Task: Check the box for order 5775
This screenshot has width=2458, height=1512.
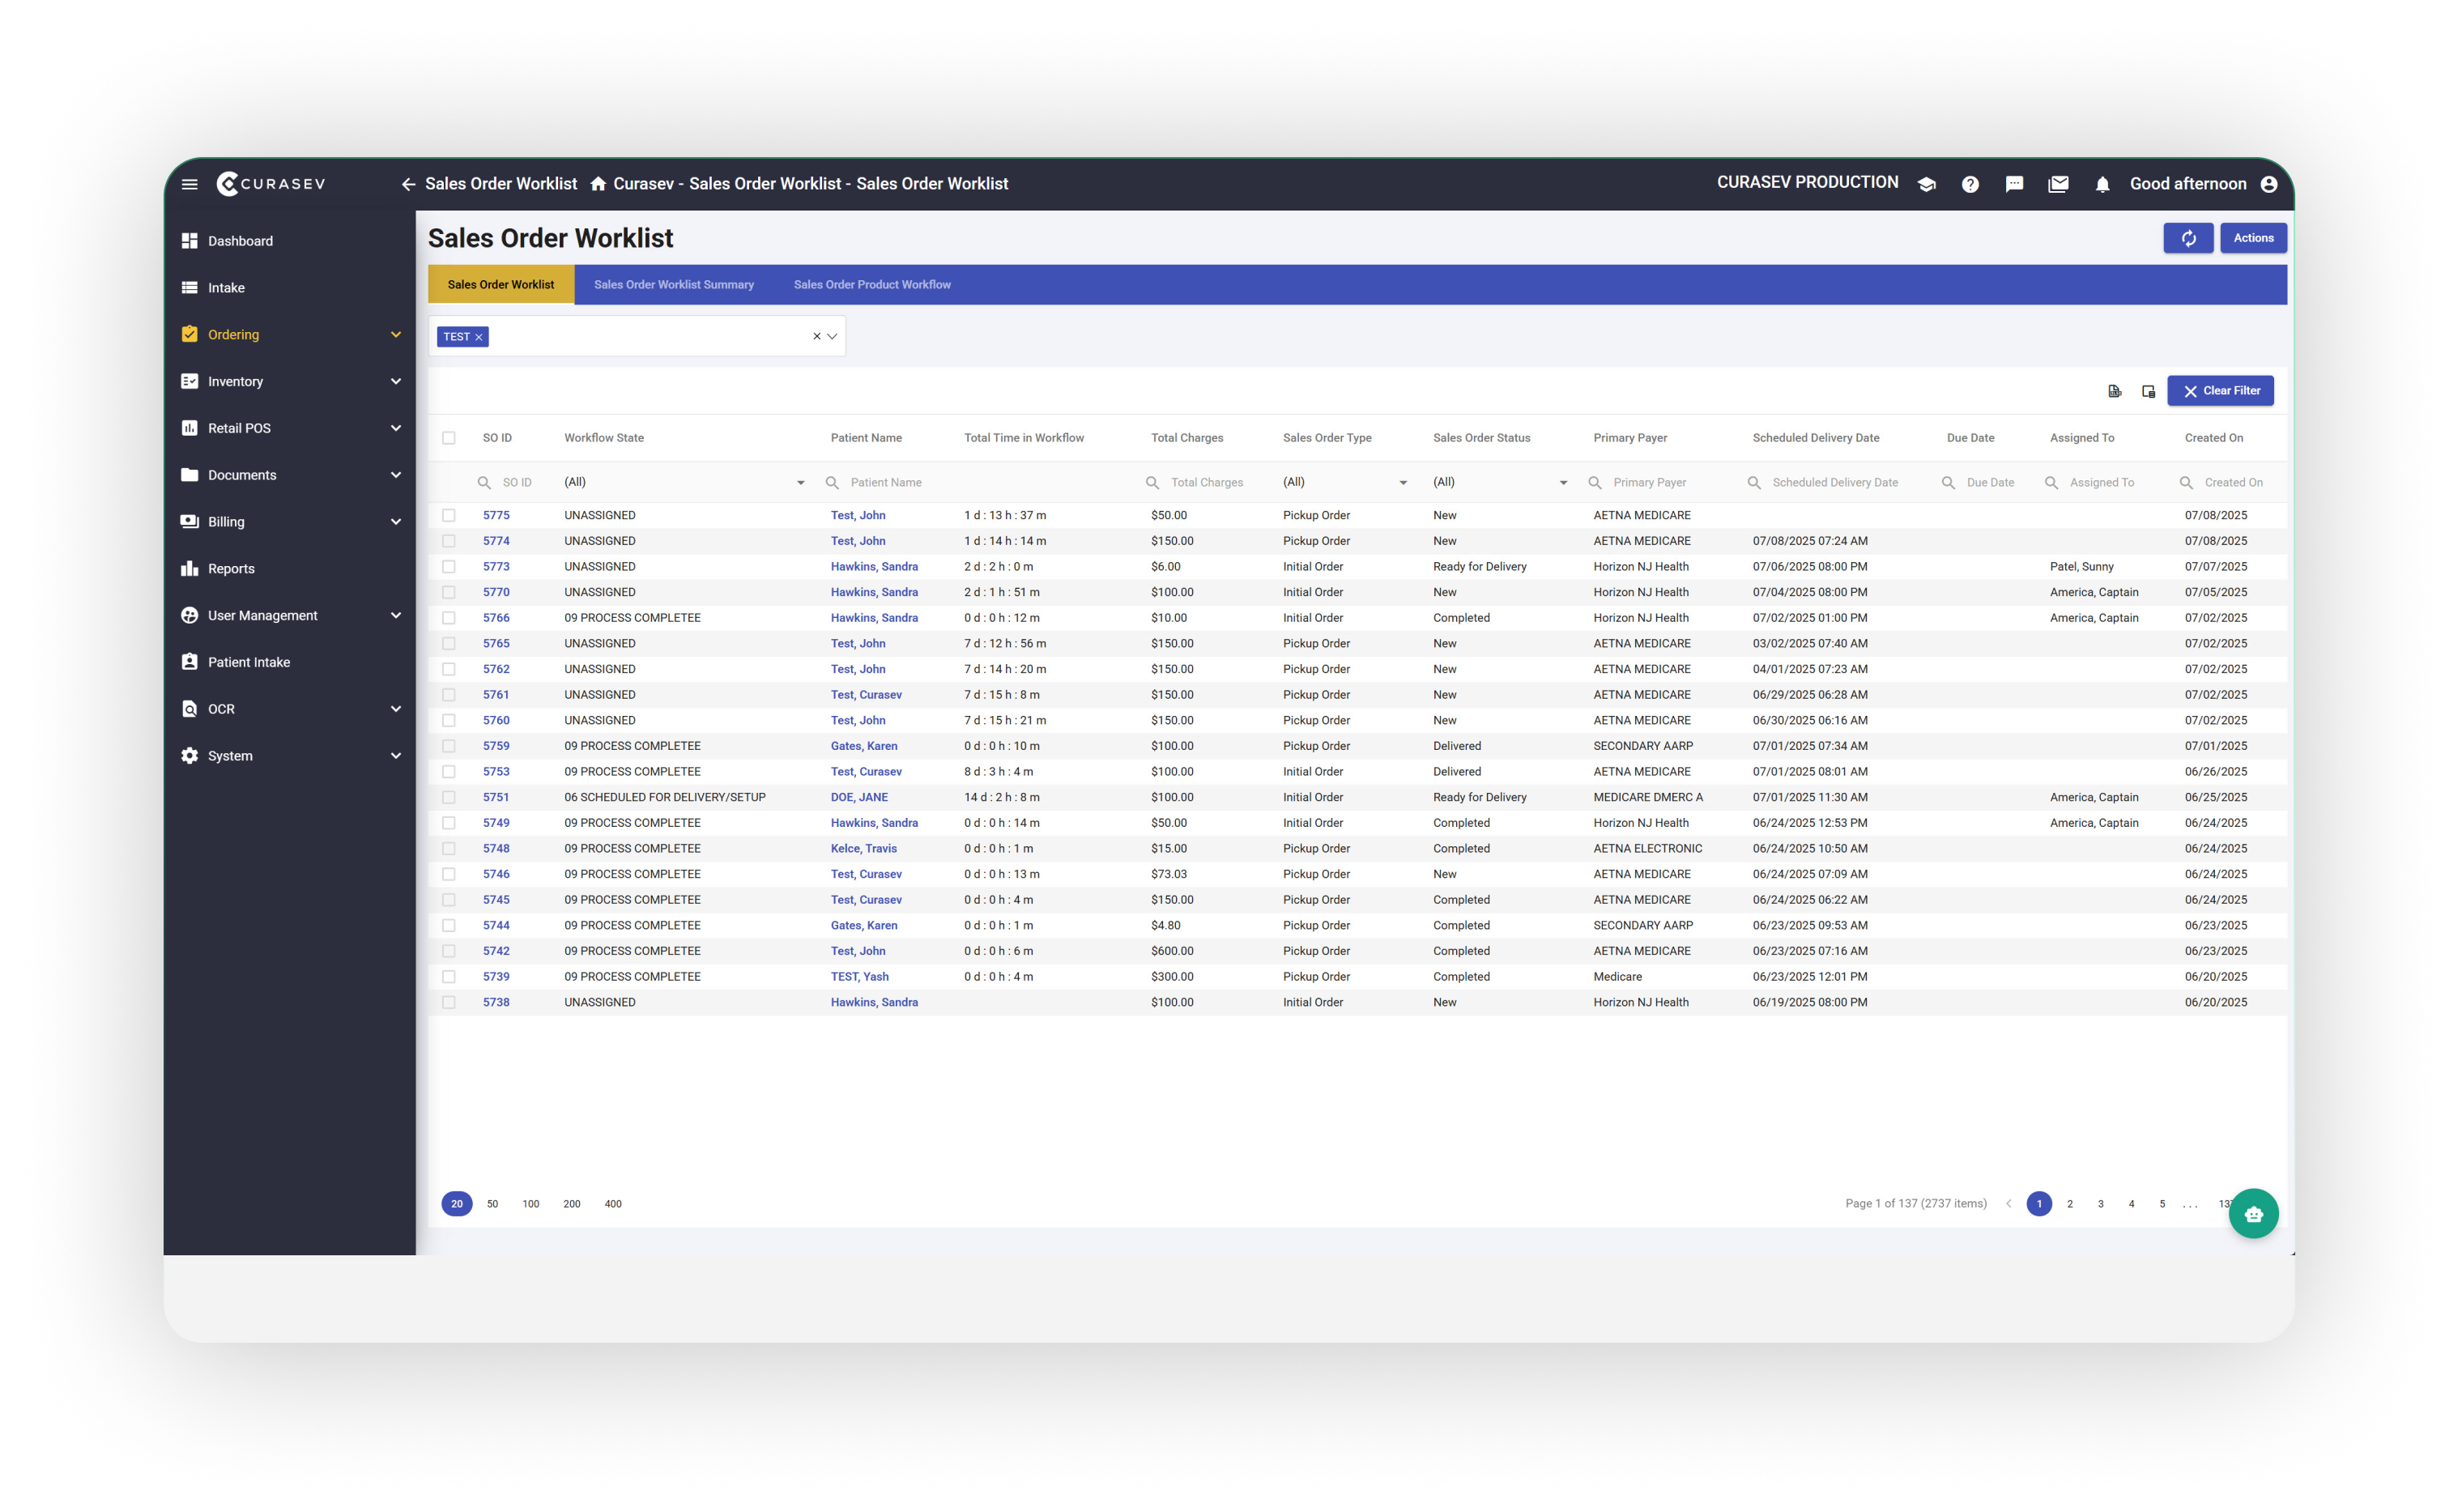Action: pos(449,516)
